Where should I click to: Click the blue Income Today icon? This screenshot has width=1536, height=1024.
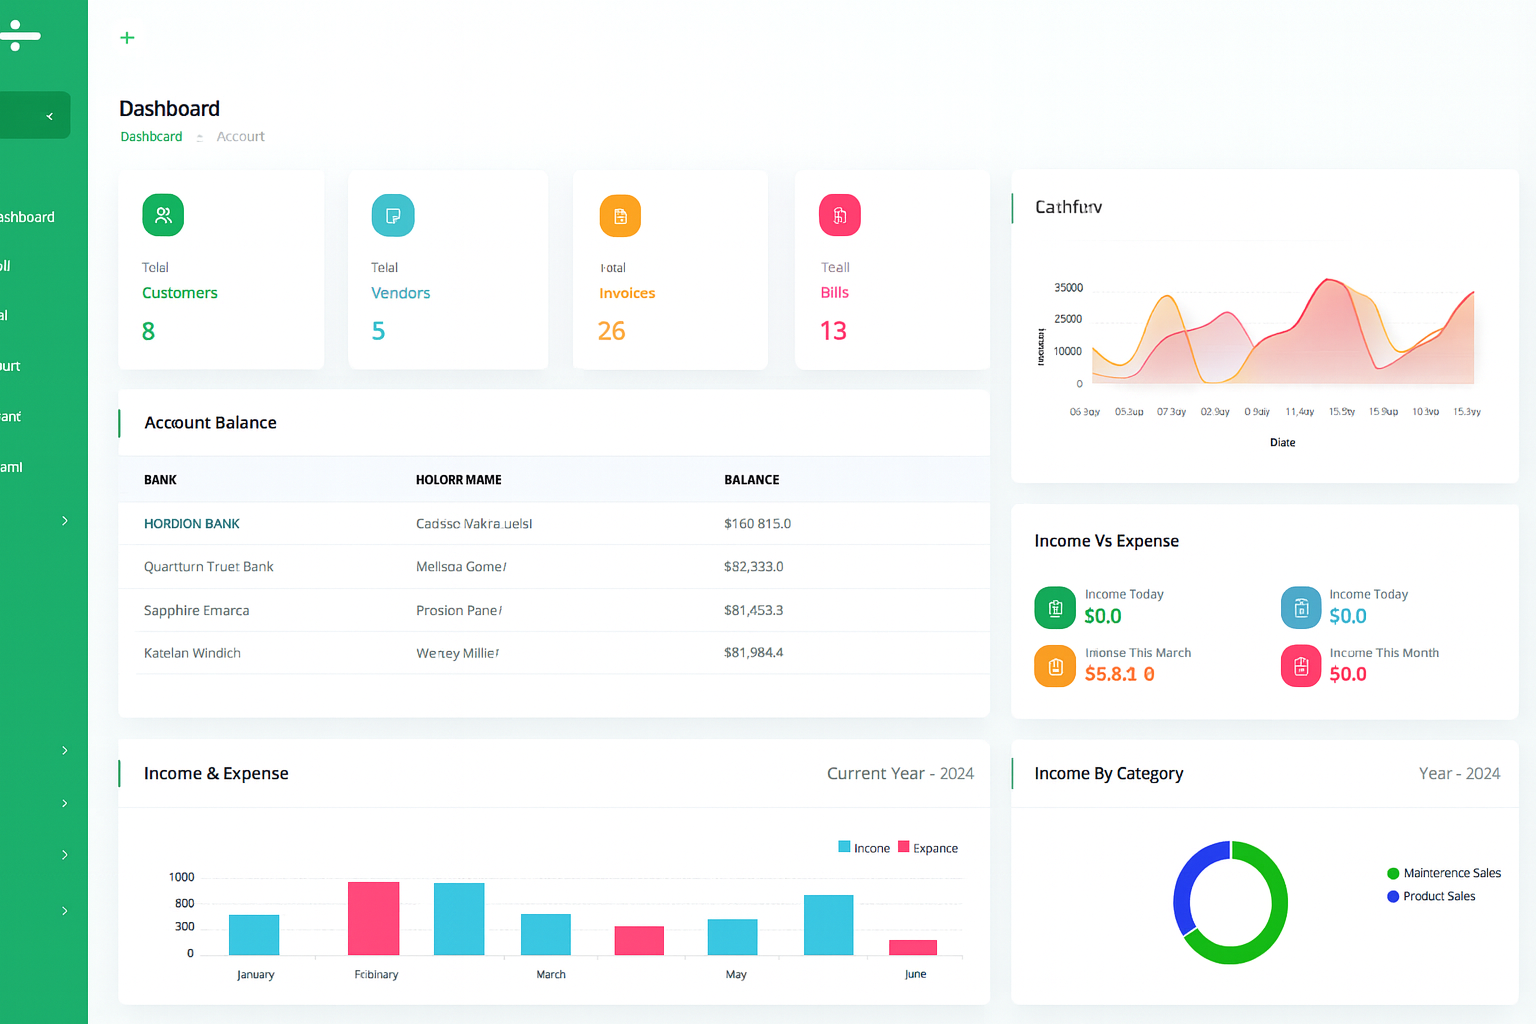(1301, 608)
